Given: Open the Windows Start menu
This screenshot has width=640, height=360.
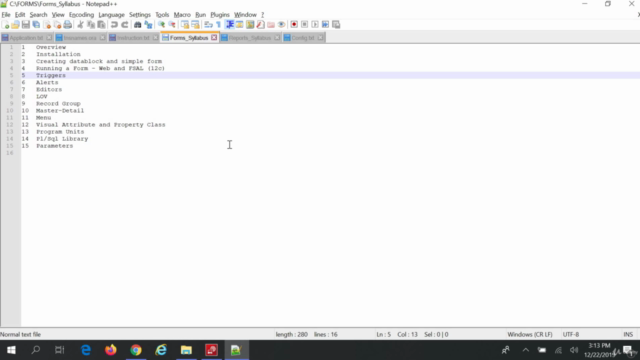Looking at the screenshot, I should click(11, 350).
